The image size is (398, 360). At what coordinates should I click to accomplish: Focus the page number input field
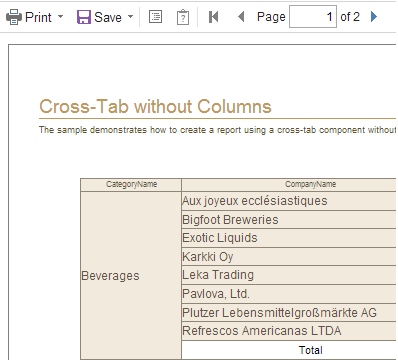pos(313,16)
